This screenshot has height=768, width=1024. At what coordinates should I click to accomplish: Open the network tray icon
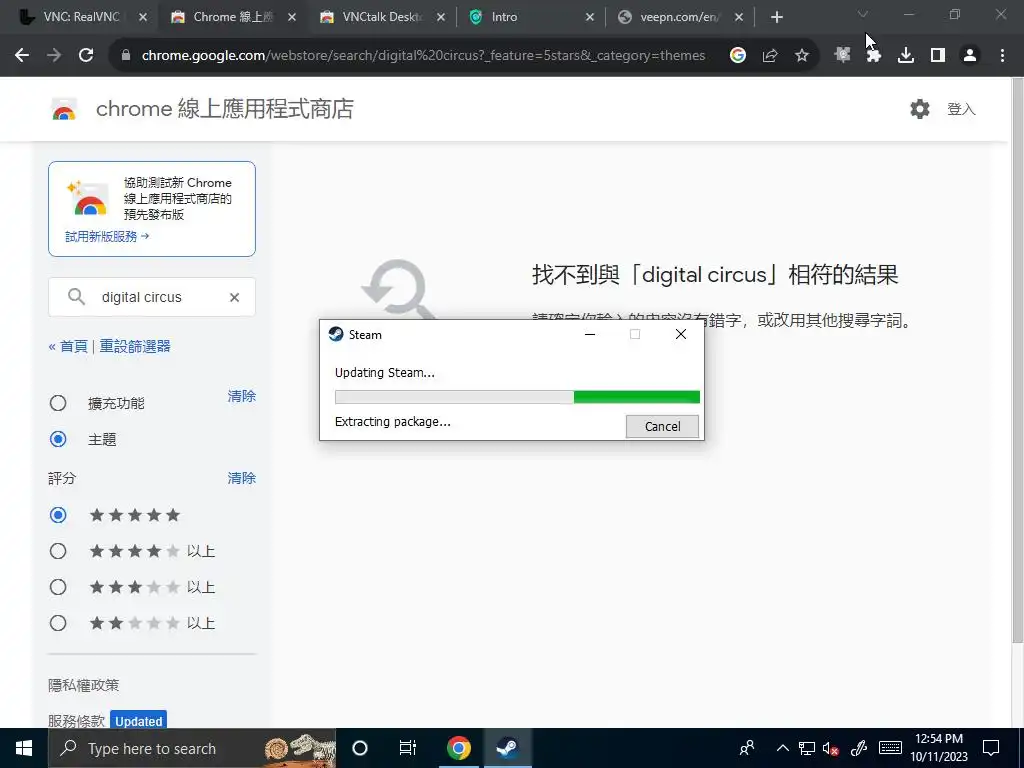click(807, 748)
